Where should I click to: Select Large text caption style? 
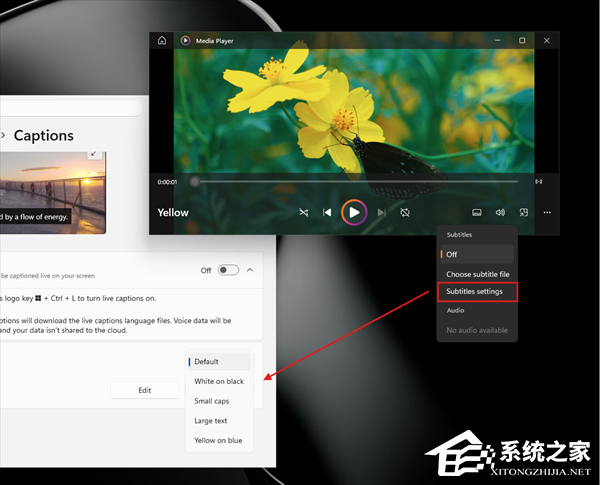220,421
